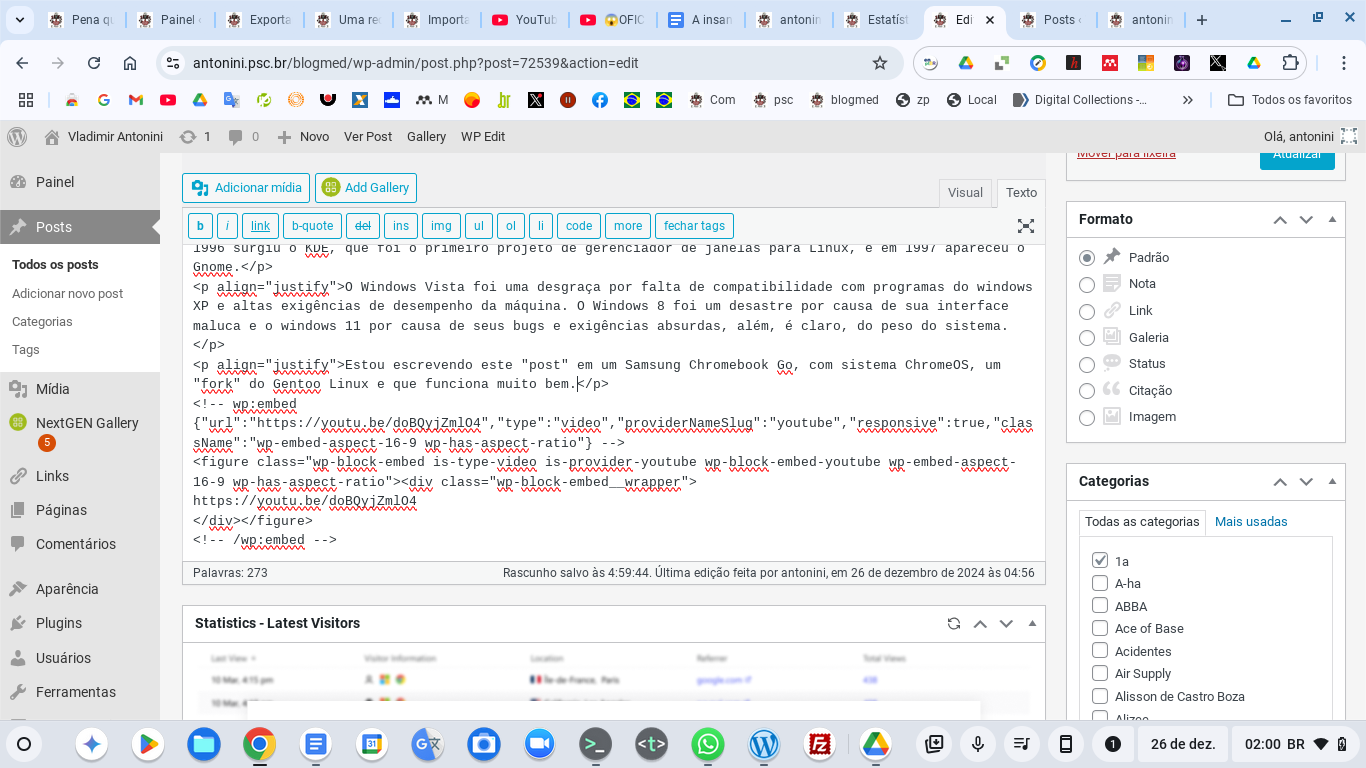Collapse the Statistics - Latest Visitors panel

(1032, 623)
